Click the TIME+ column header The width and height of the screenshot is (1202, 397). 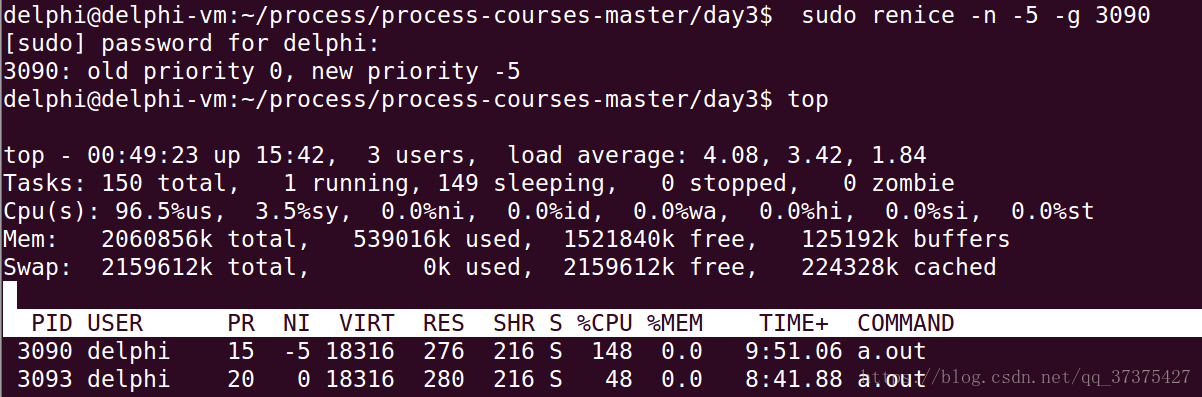coord(794,323)
